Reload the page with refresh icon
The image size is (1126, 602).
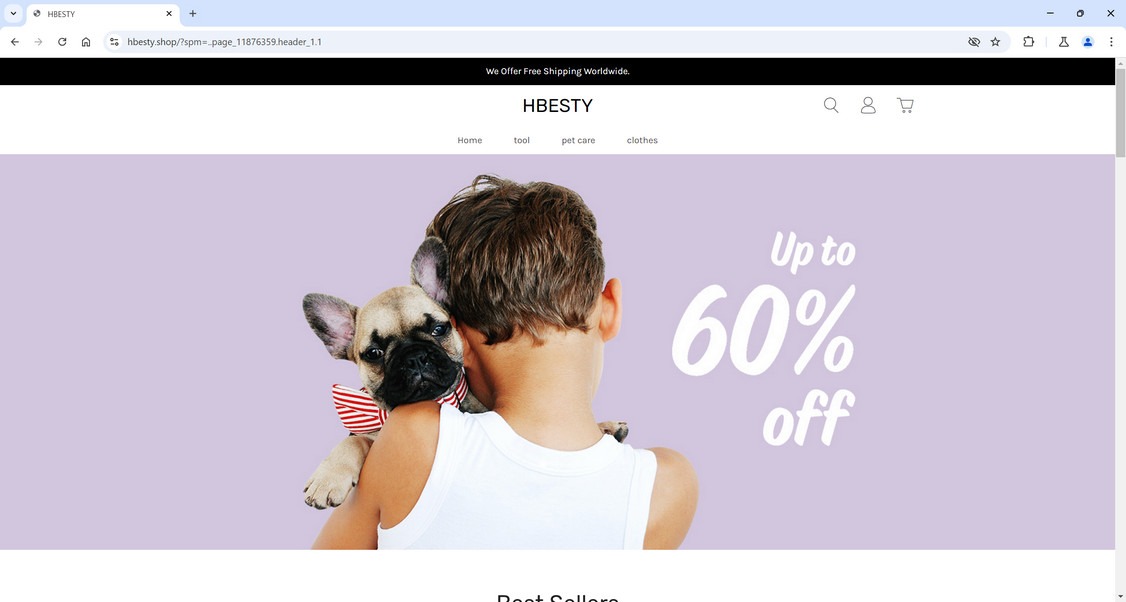[x=62, y=42]
